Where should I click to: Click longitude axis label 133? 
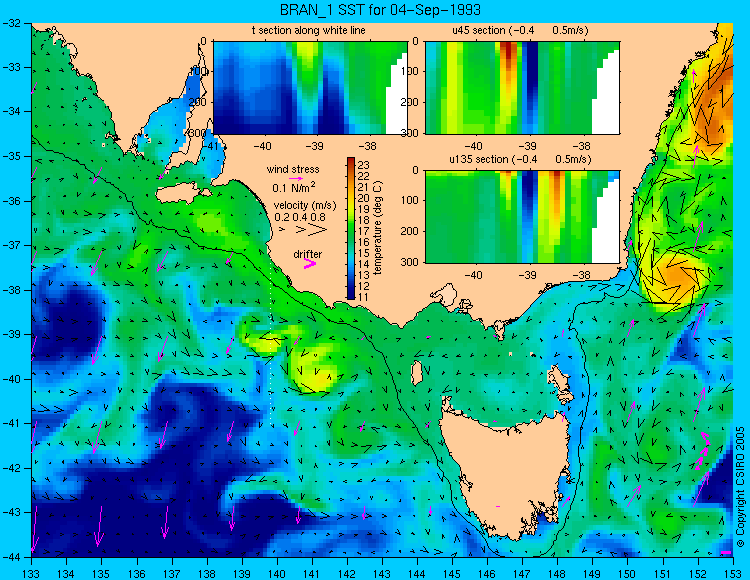[x=32, y=574]
